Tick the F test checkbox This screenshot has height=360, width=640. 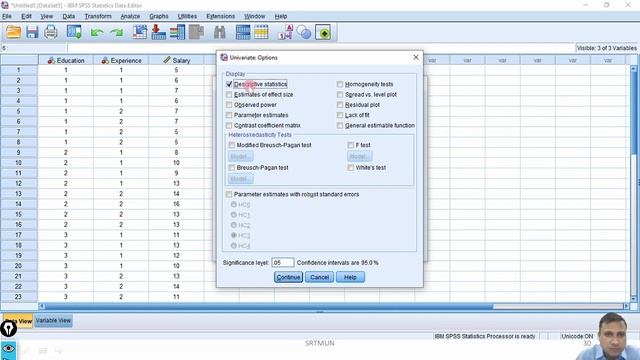351,145
